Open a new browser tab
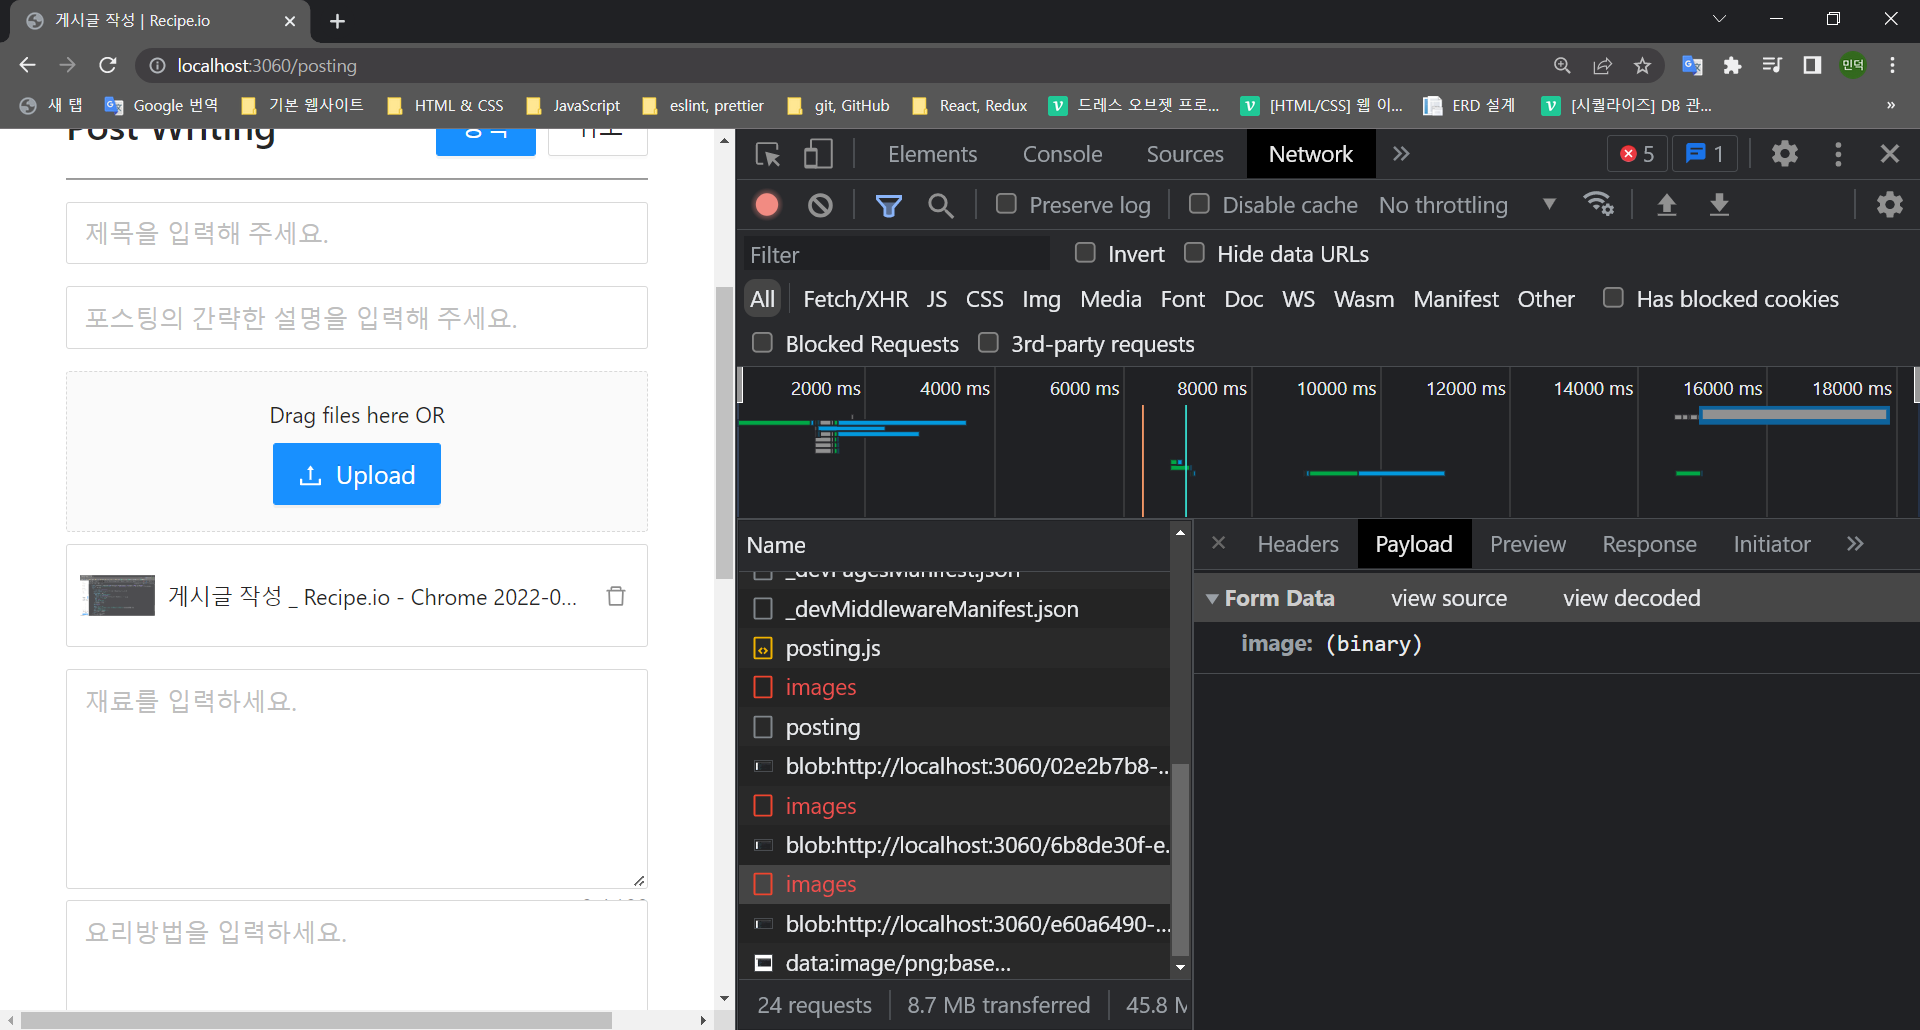This screenshot has height=1030, width=1920. click(337, 21)
